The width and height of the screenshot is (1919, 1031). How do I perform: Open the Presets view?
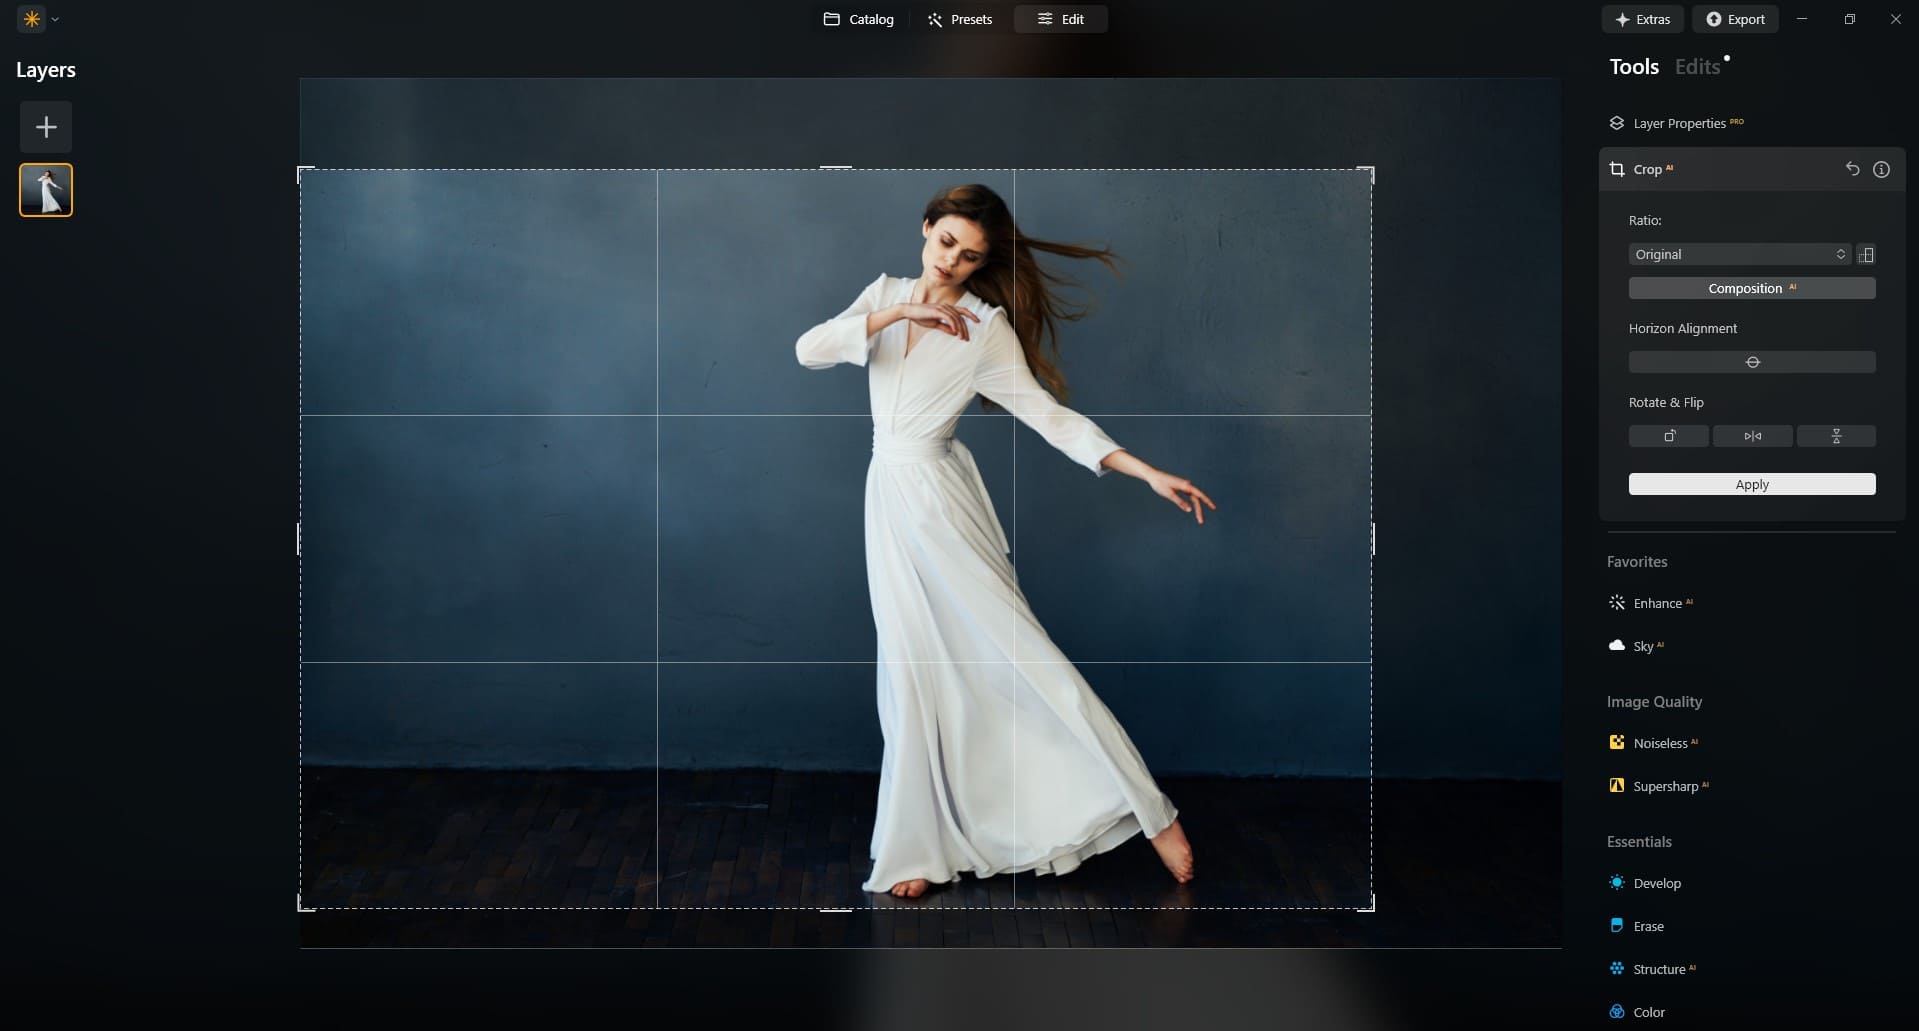(959, 18)
